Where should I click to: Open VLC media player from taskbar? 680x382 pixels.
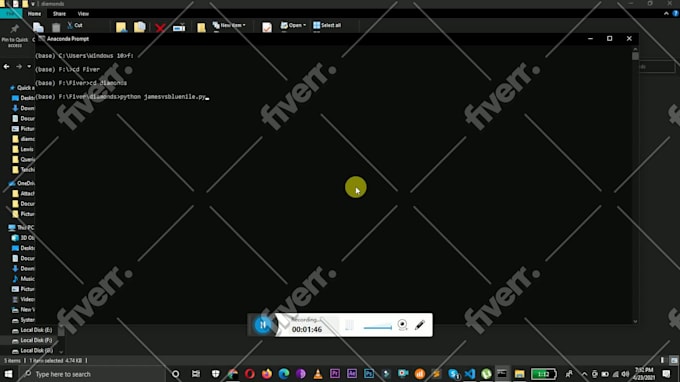pyautogui.click(x=318, y=374)
